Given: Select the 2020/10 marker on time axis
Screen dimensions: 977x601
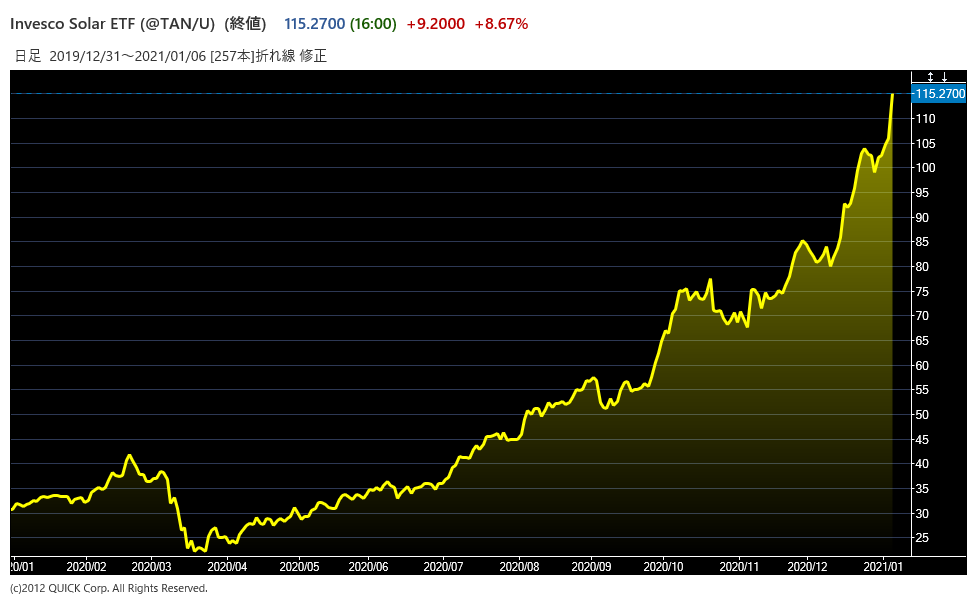Looking at the screenshot, I should click(663, 565).
